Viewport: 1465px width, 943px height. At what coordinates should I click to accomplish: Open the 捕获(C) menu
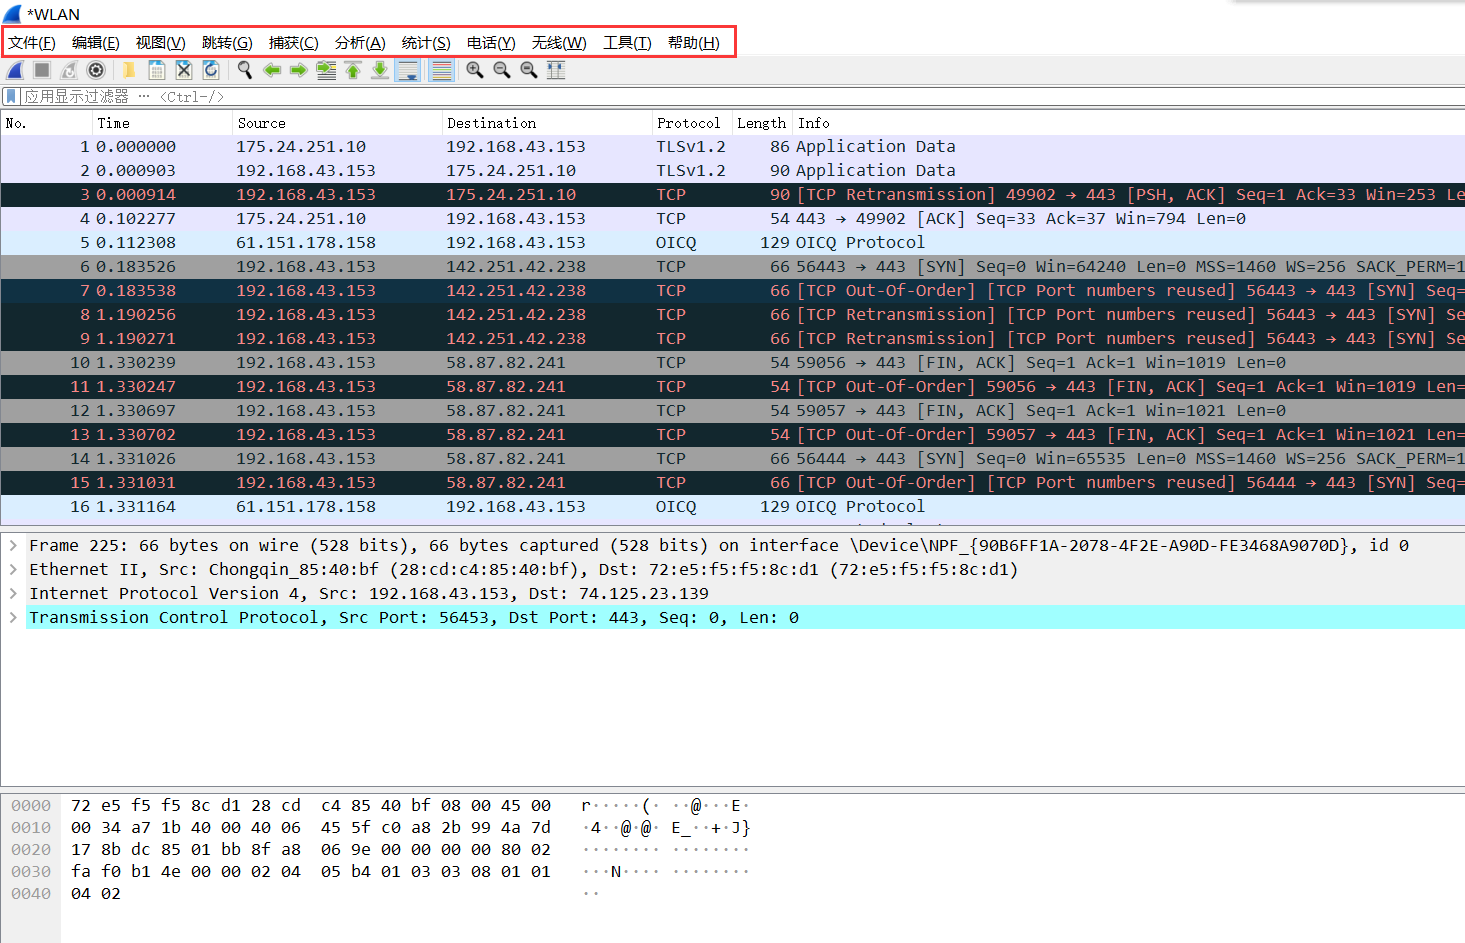(294, 43)
